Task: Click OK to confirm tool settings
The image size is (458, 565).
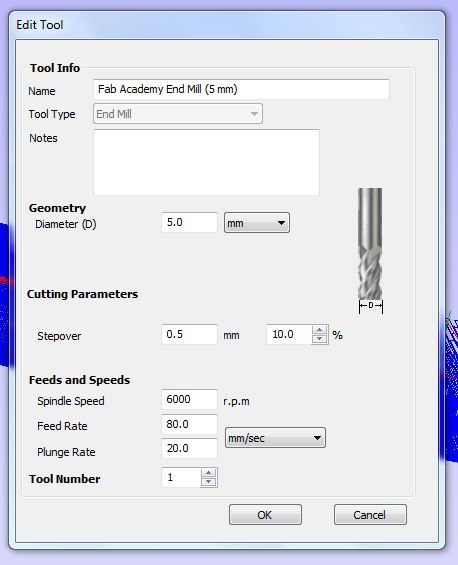Action: click(265, 515)
